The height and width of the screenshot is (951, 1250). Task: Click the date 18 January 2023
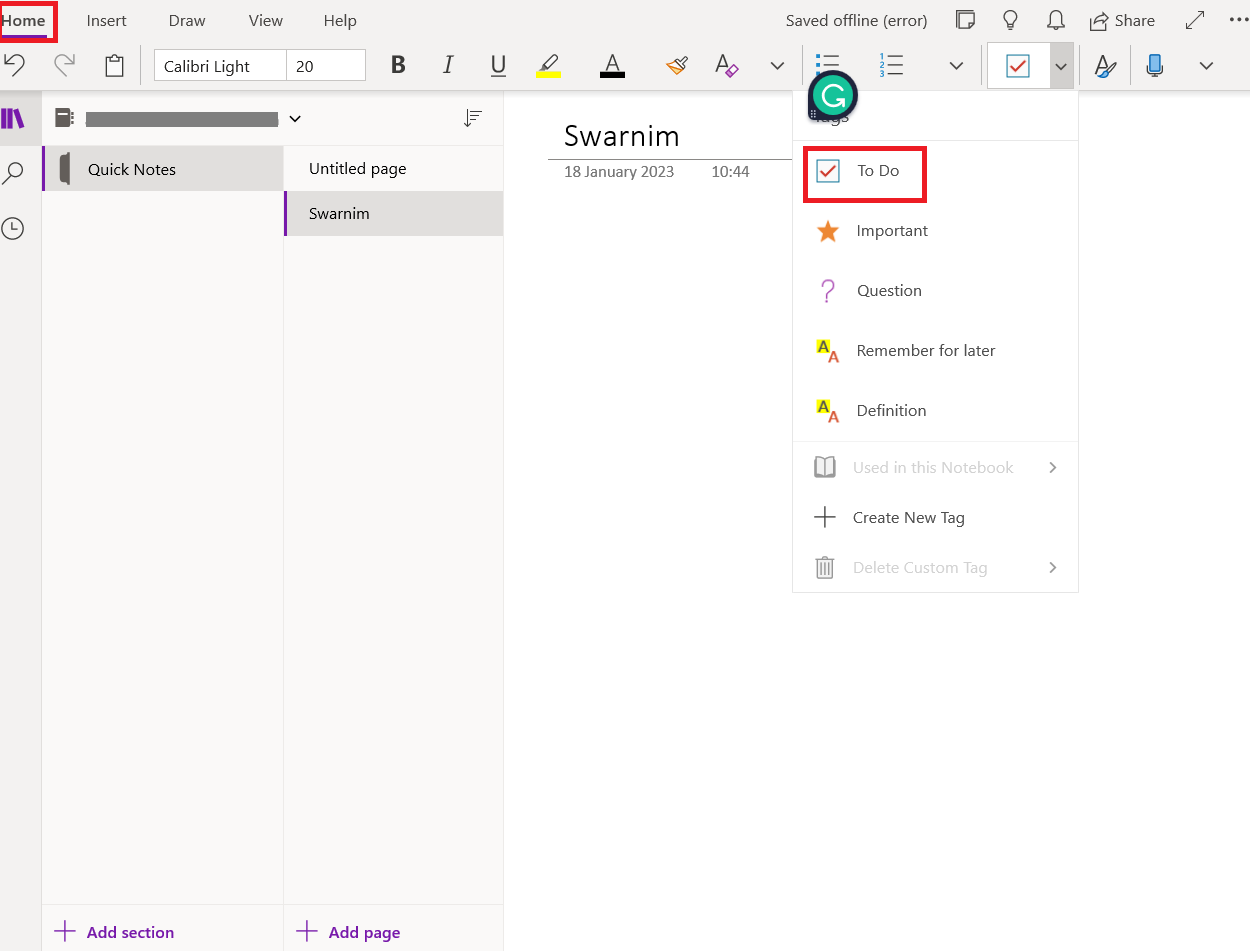click(x=619, y=172)
